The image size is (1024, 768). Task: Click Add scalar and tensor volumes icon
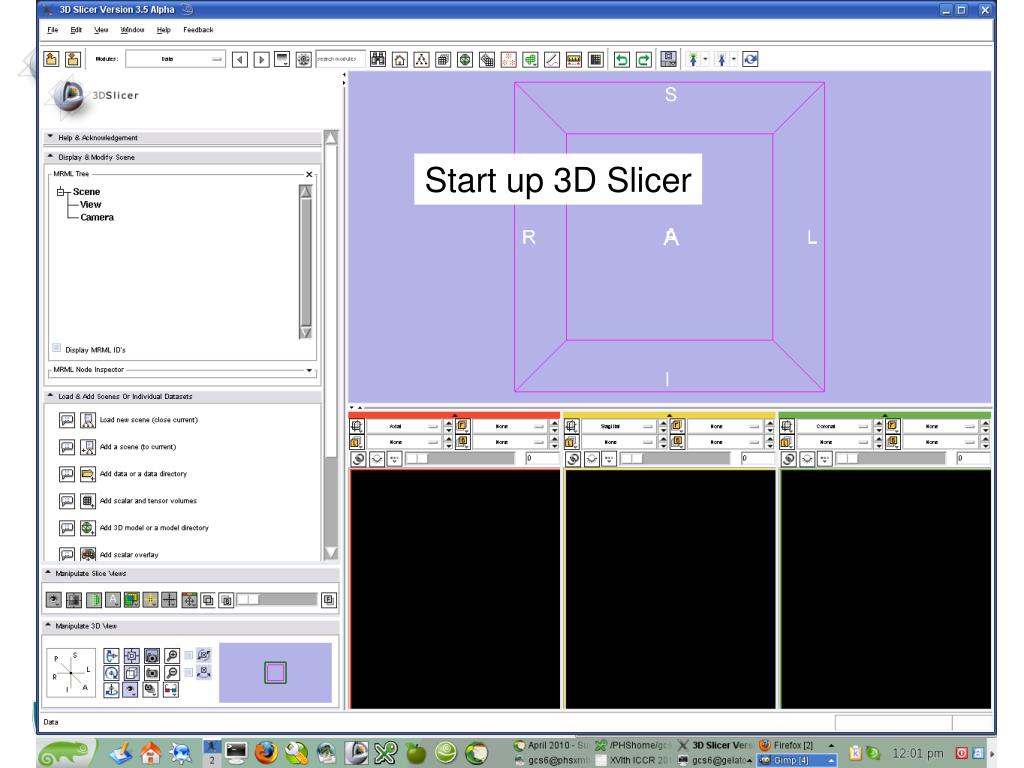[88, 501]
